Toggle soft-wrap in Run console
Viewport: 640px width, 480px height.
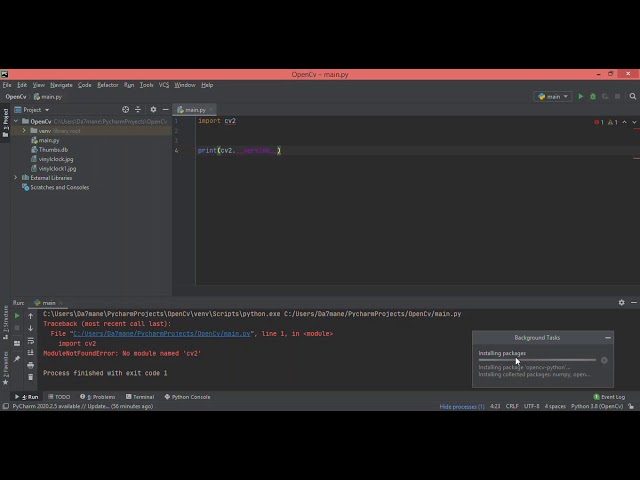pyautogui.click(x=31, y=340)
